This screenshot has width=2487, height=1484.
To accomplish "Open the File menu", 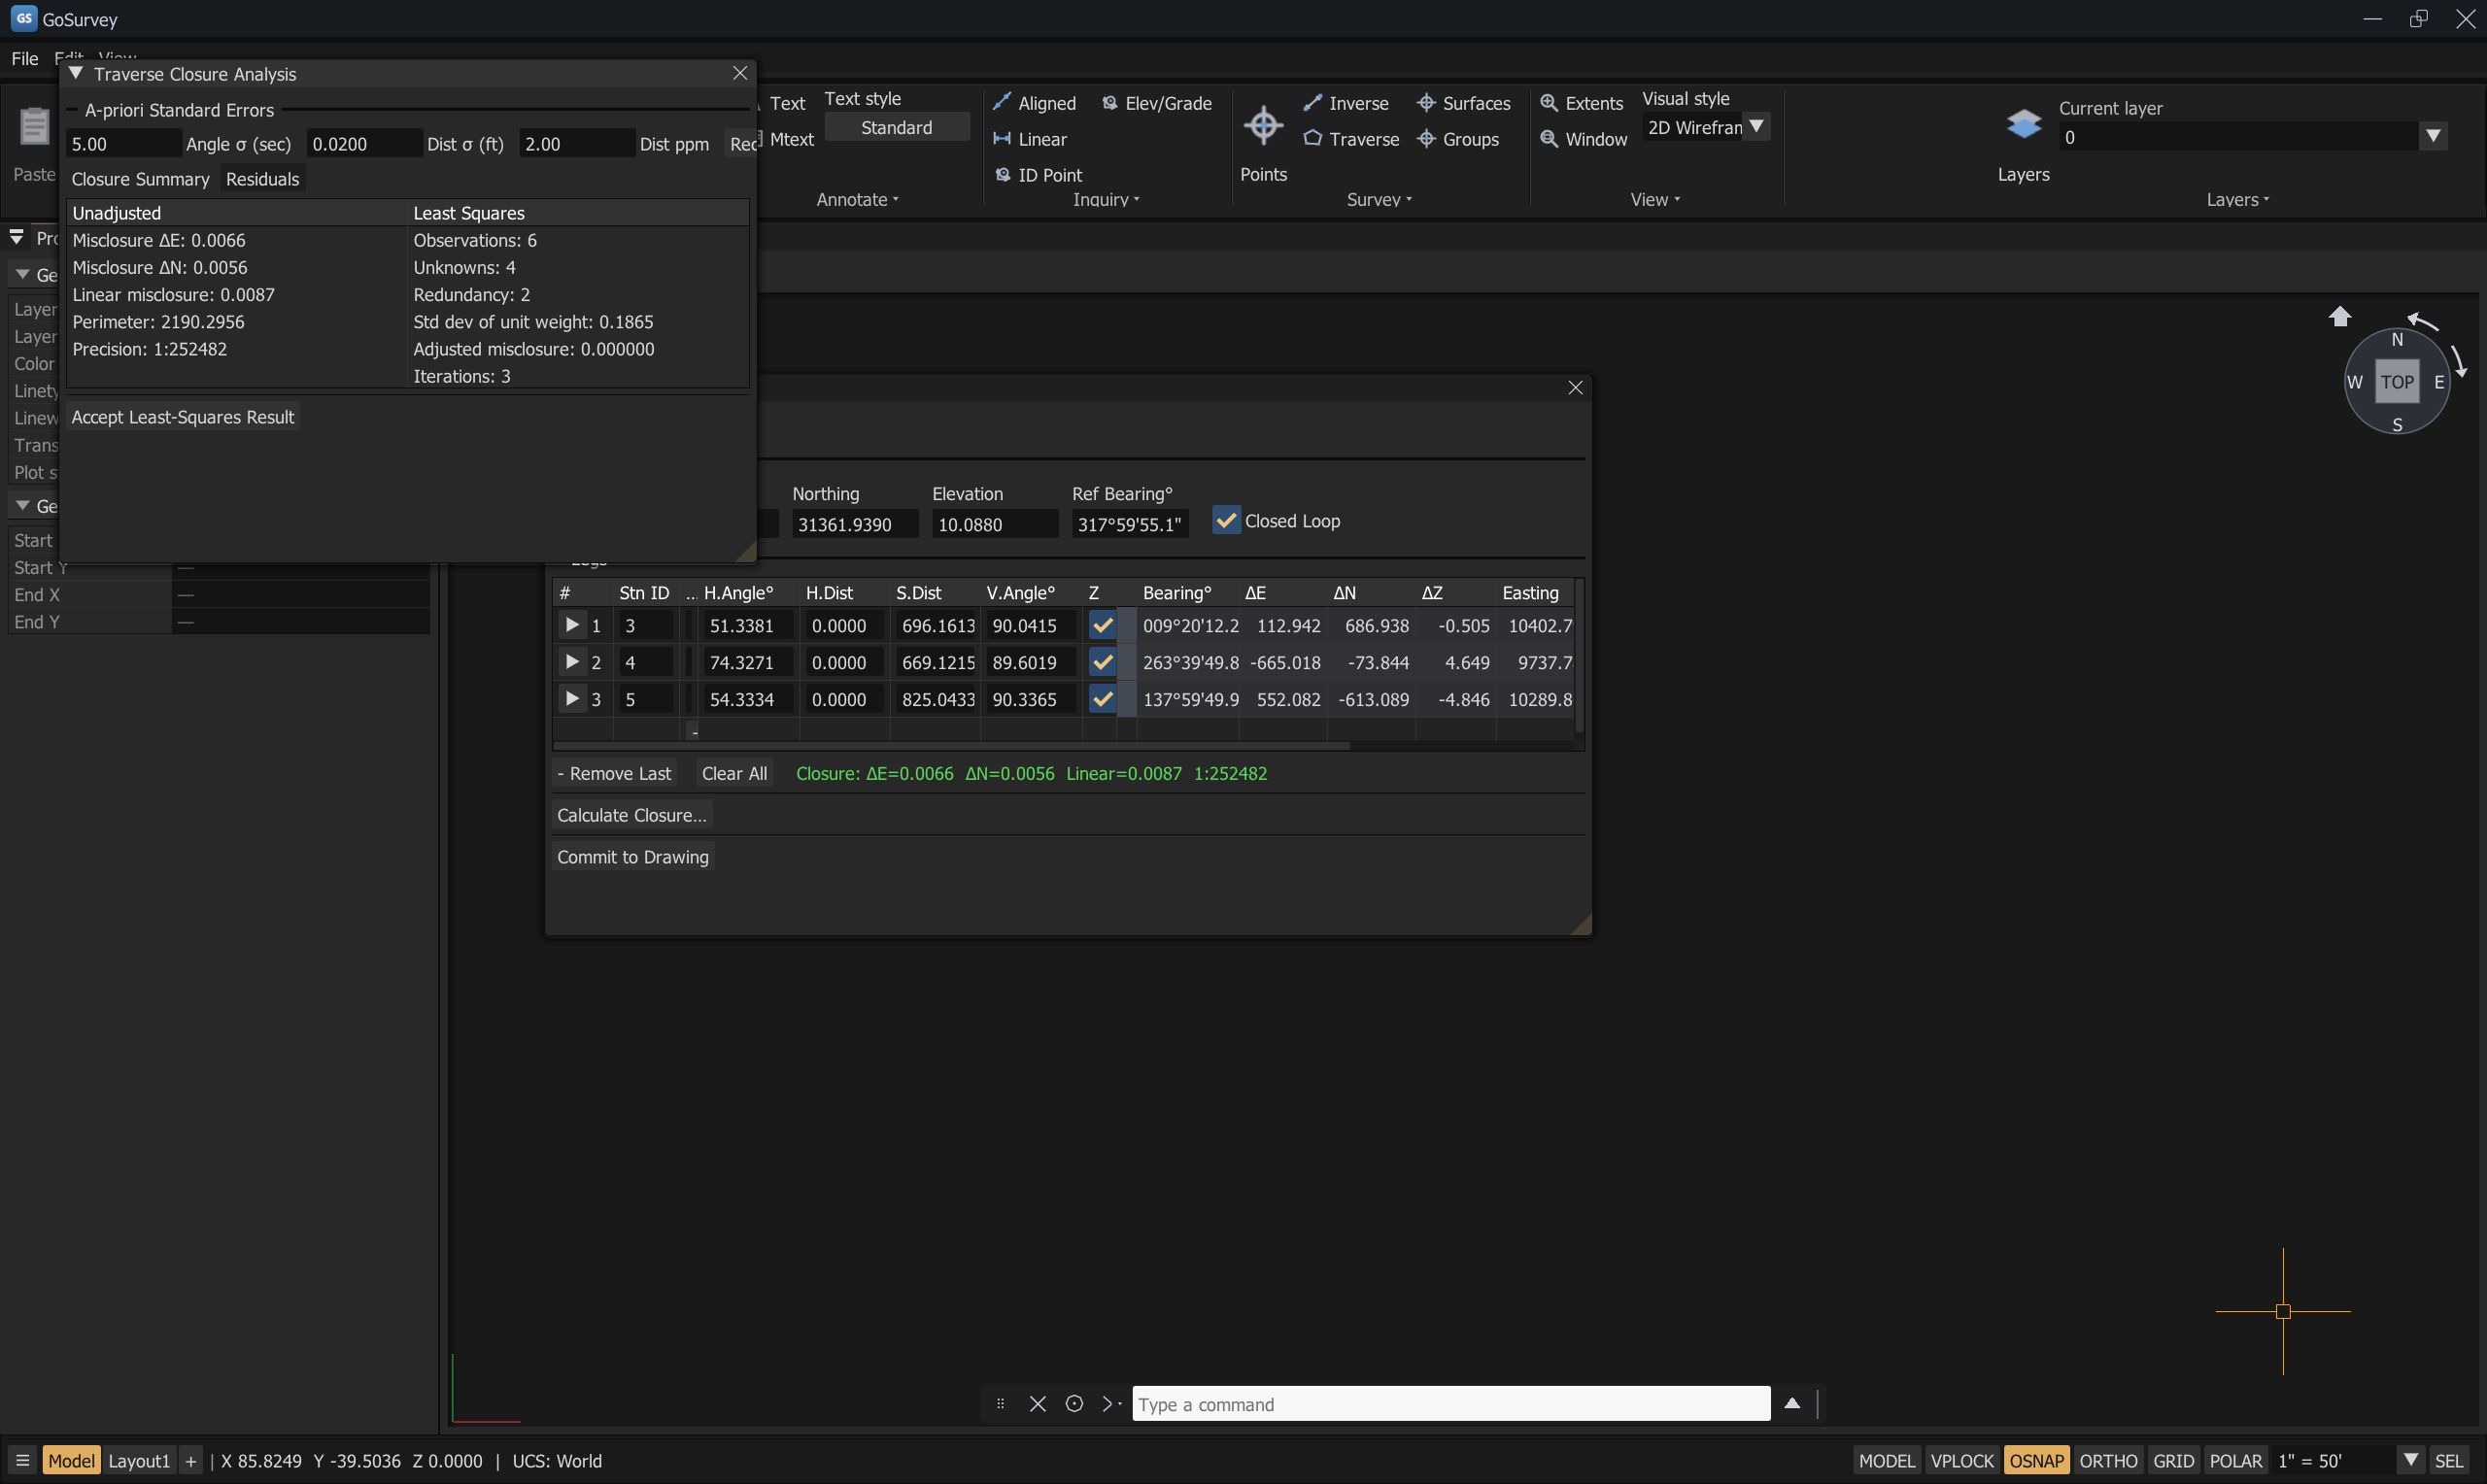I will tap(25, 58).
